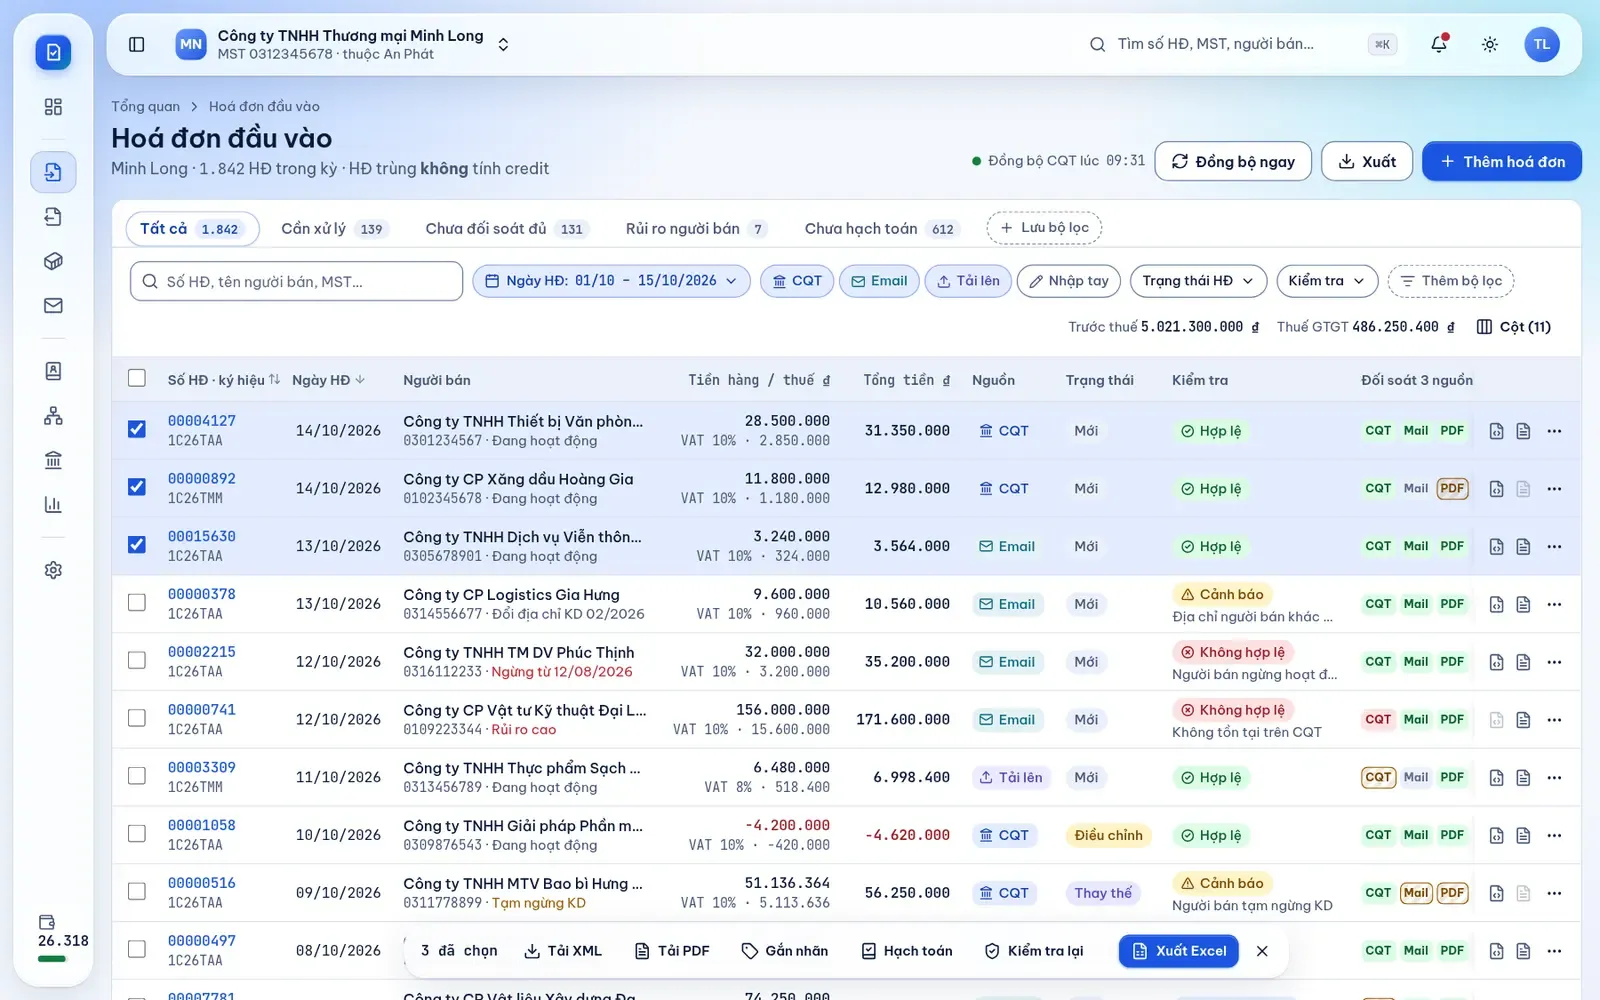Expand the company switcher chevron
The image size is (1600, 1000).
[x=503, y=45]
